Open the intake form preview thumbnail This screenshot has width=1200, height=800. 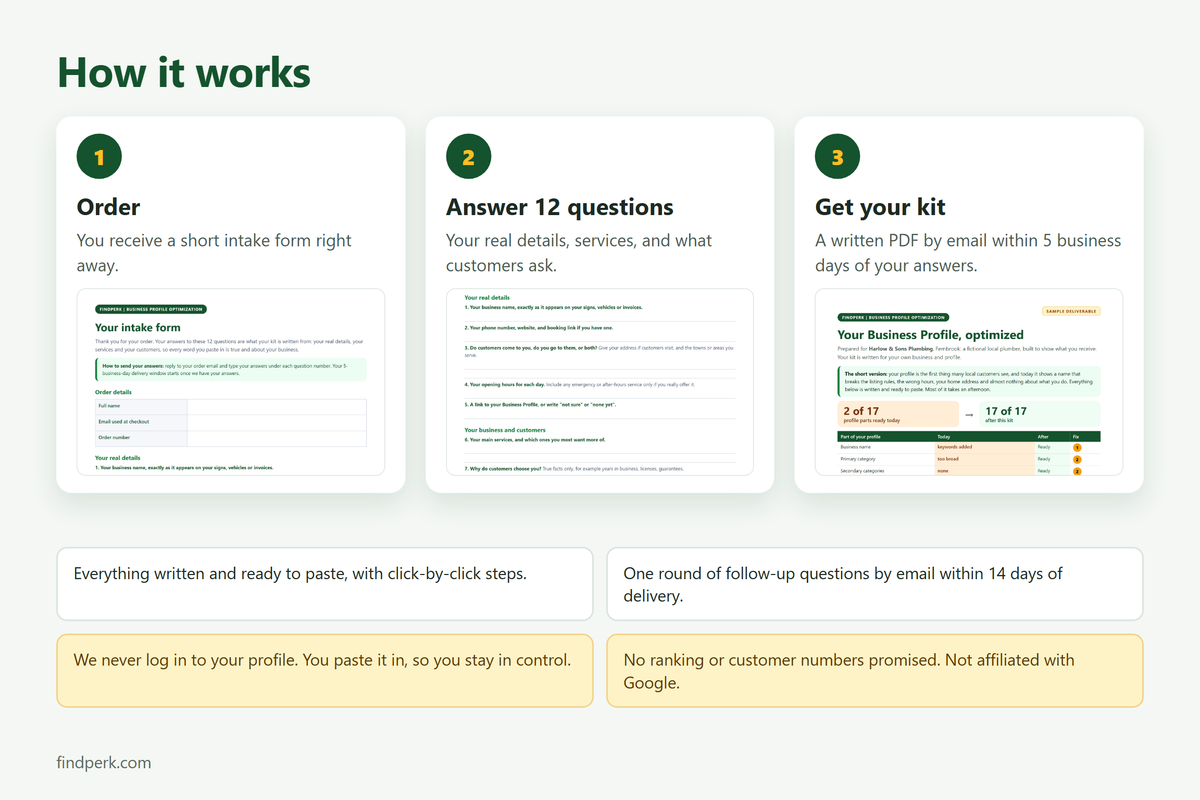[231, 382]
